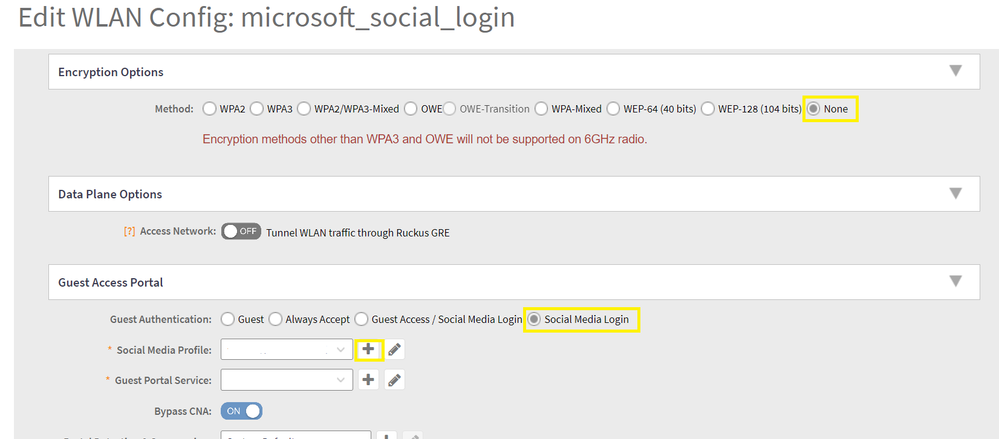This screenshot has height=439, width=999.
Task: Open the Guest Portal Service dropdown
Action: [287, 380]
